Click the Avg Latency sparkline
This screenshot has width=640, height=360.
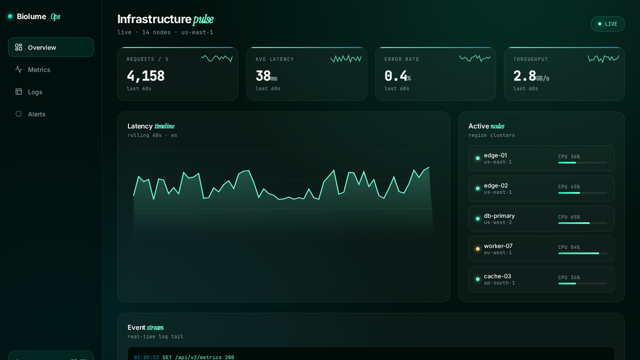pos(346,59)
